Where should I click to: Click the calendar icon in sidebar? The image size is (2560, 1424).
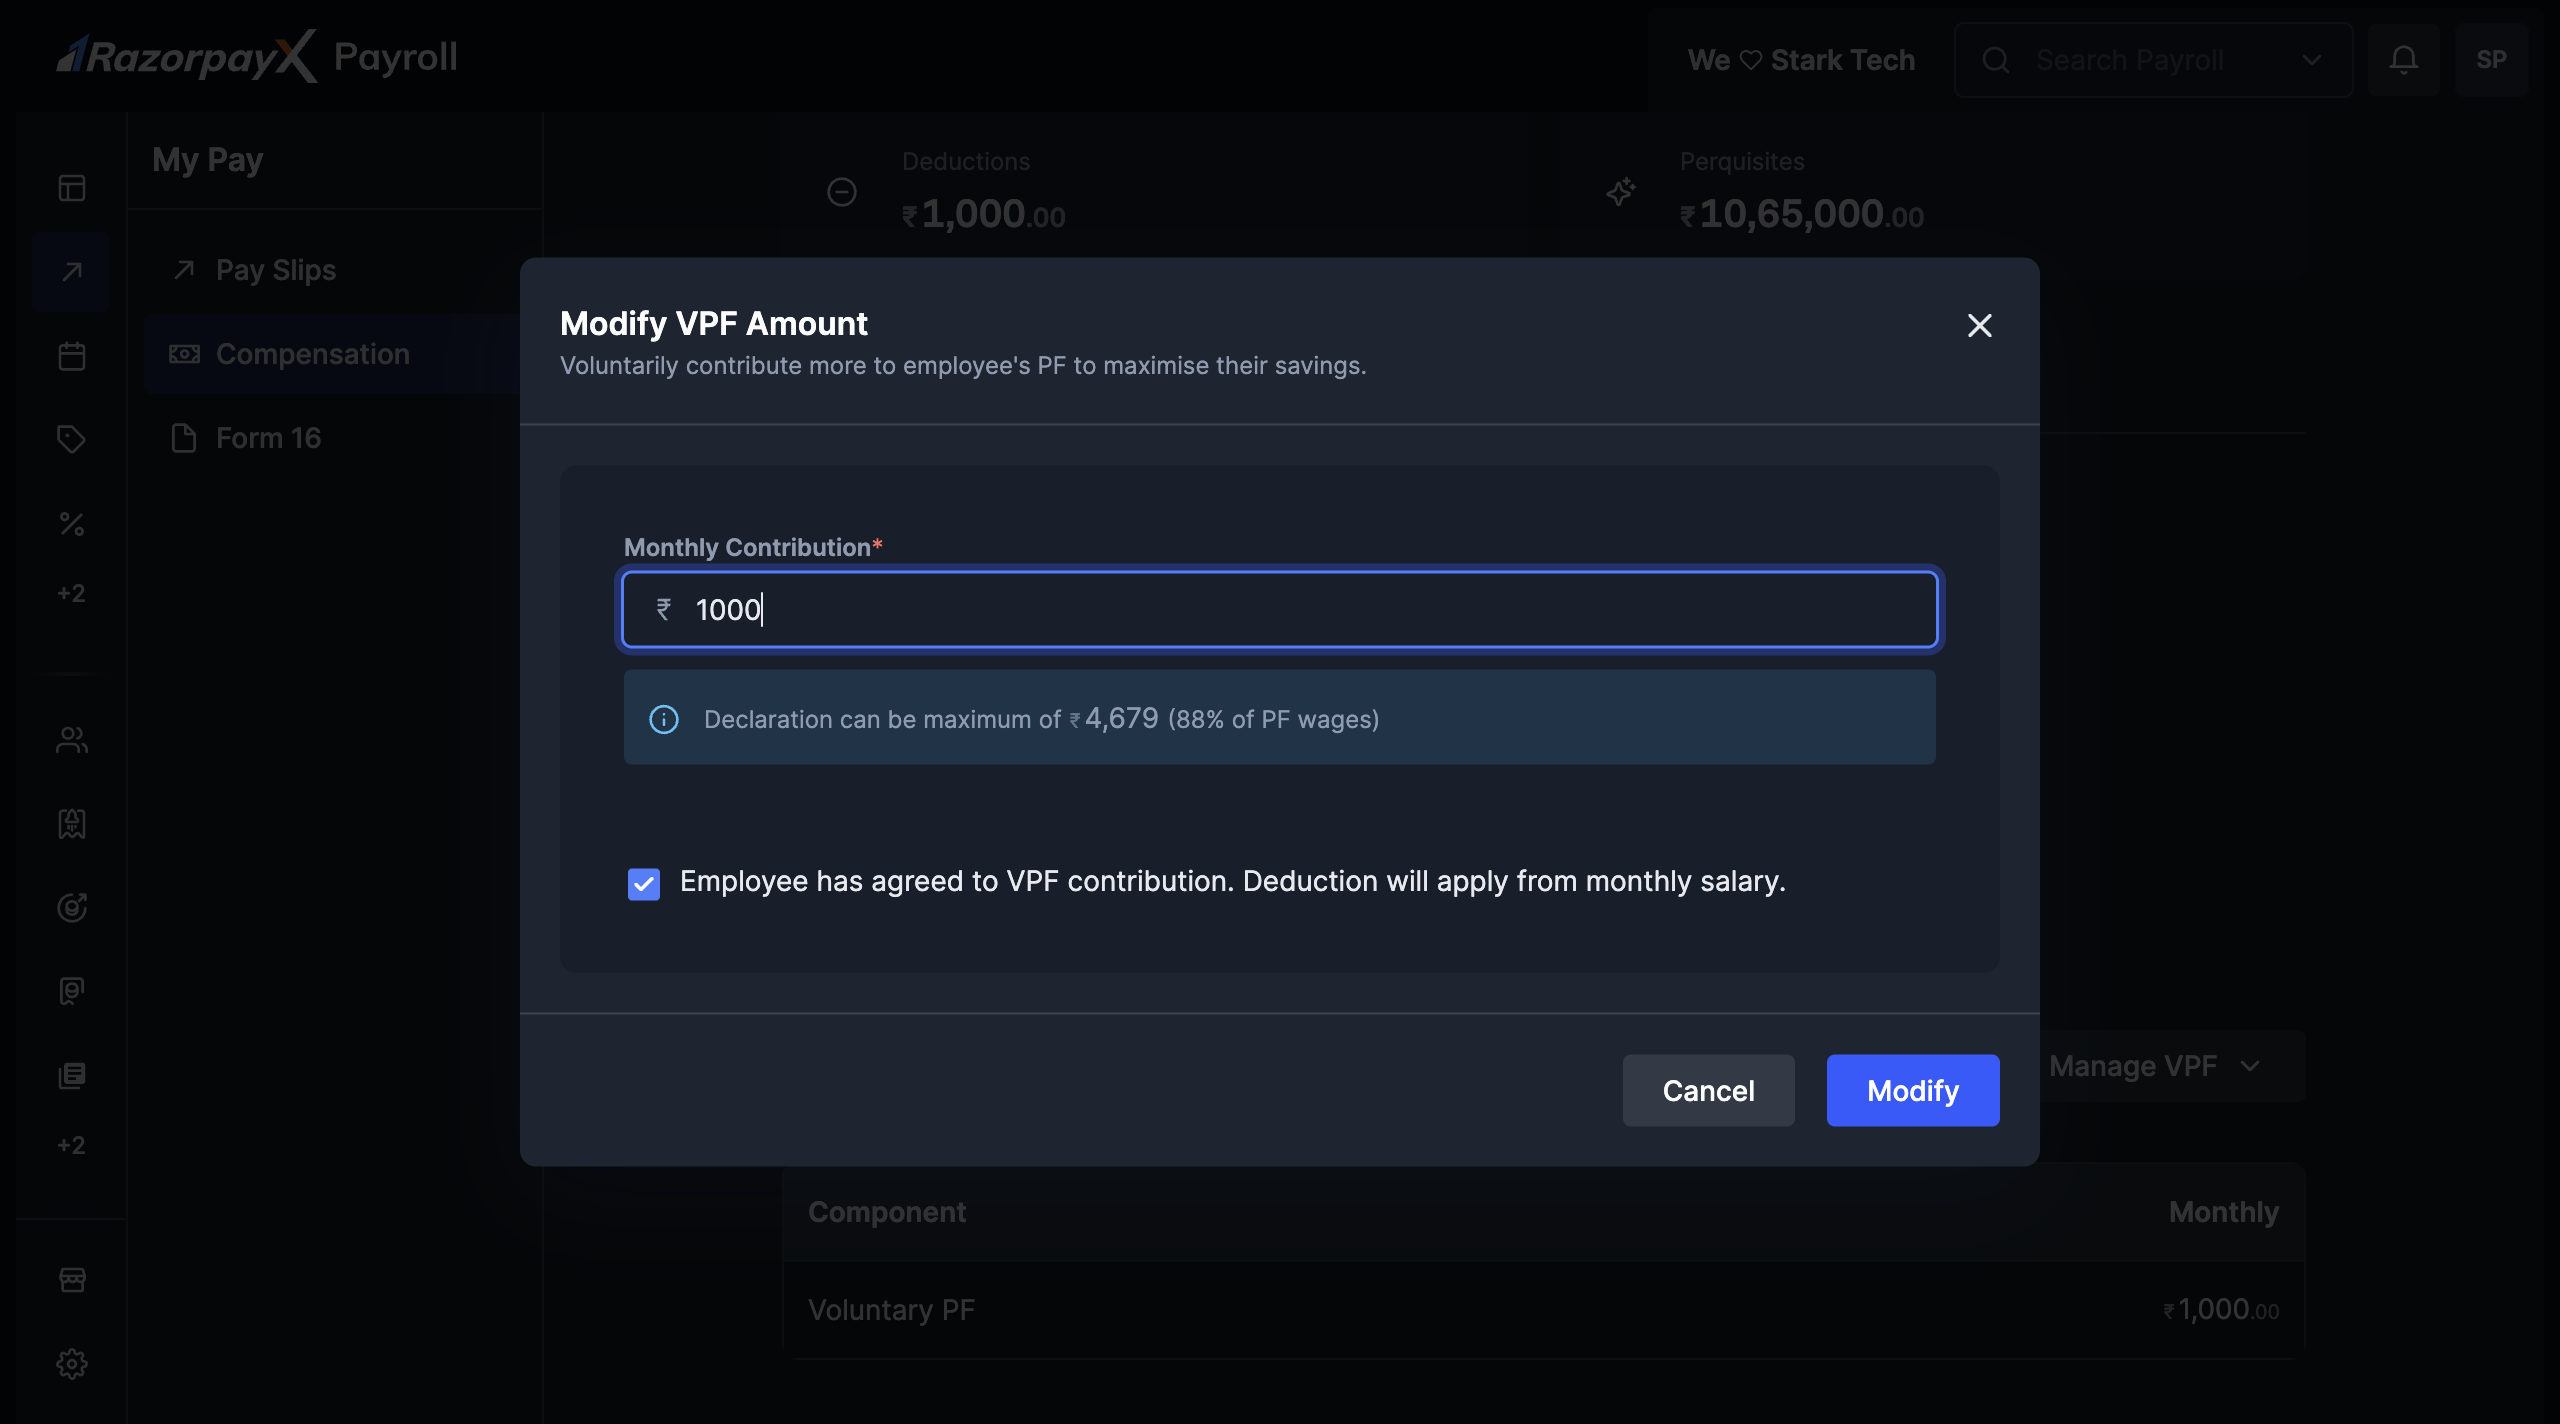72,356
